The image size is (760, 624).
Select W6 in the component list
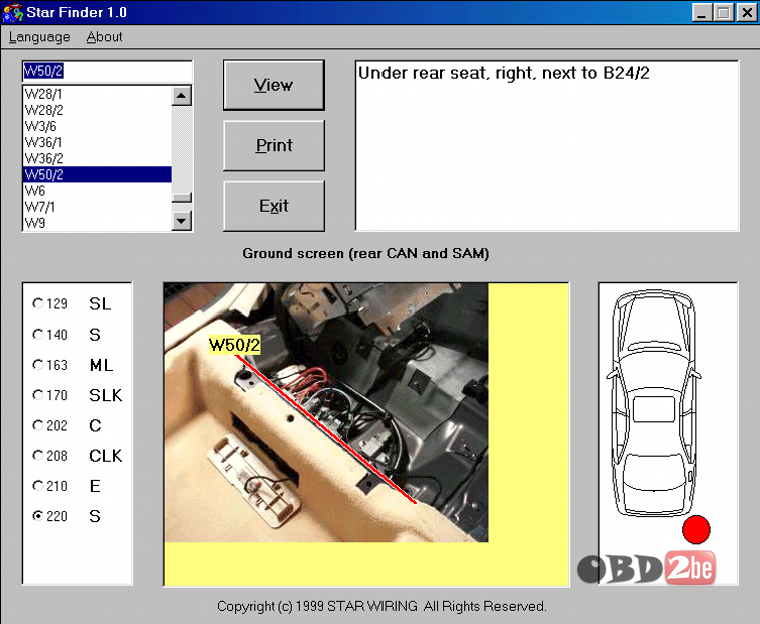pos(97,191)
